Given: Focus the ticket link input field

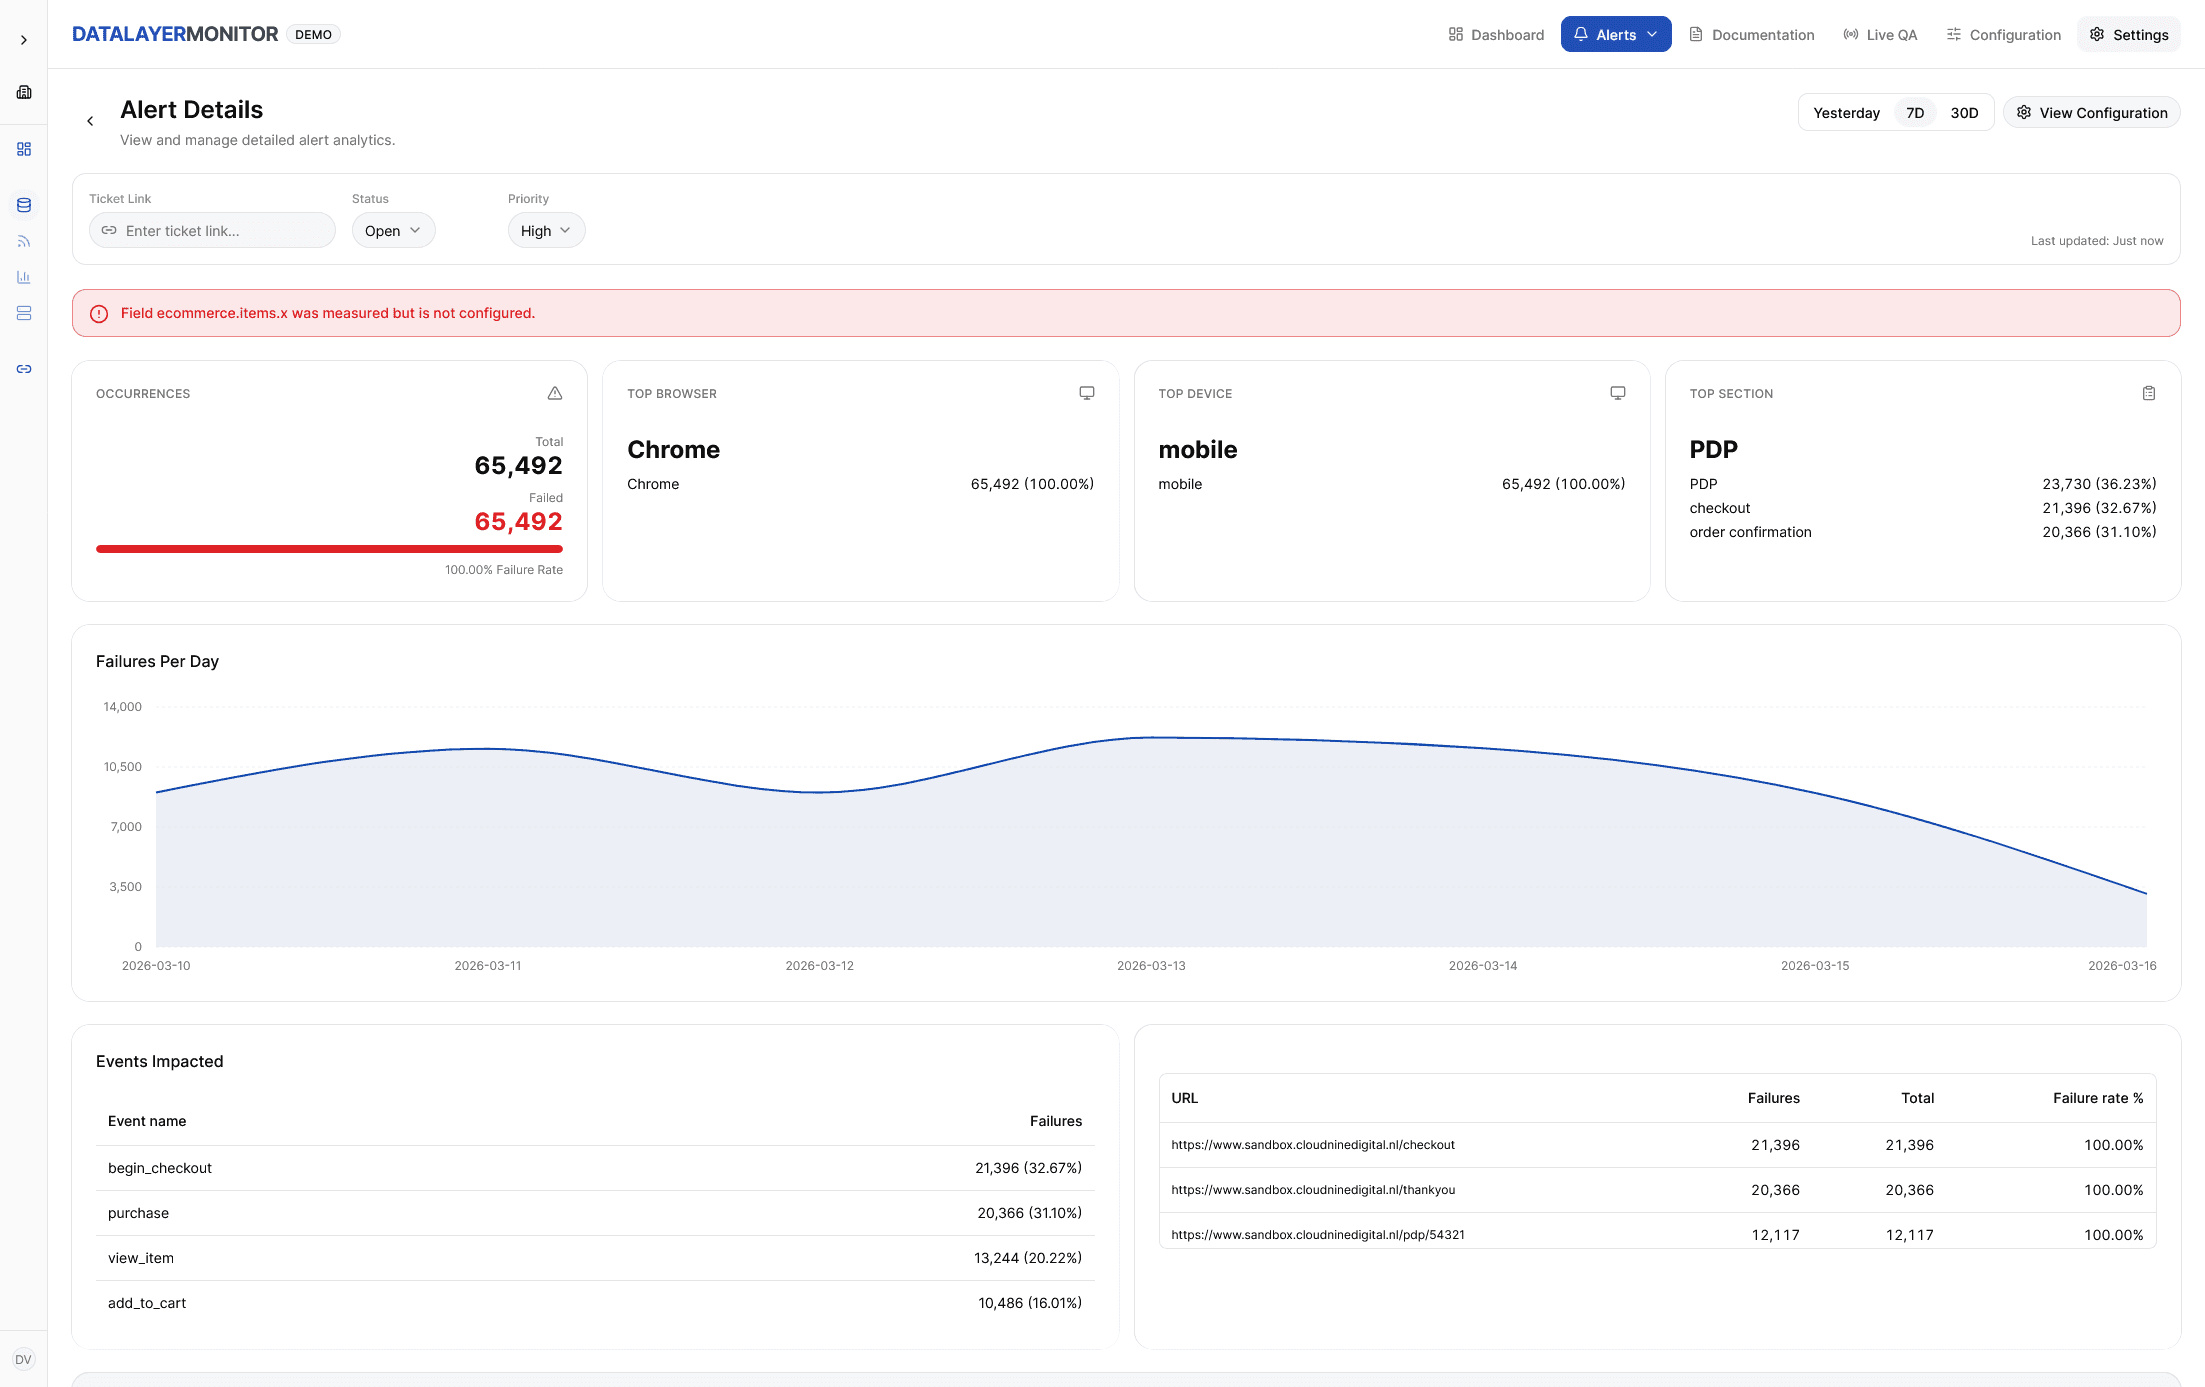Looking at the screenshot, I should [212, 230].
